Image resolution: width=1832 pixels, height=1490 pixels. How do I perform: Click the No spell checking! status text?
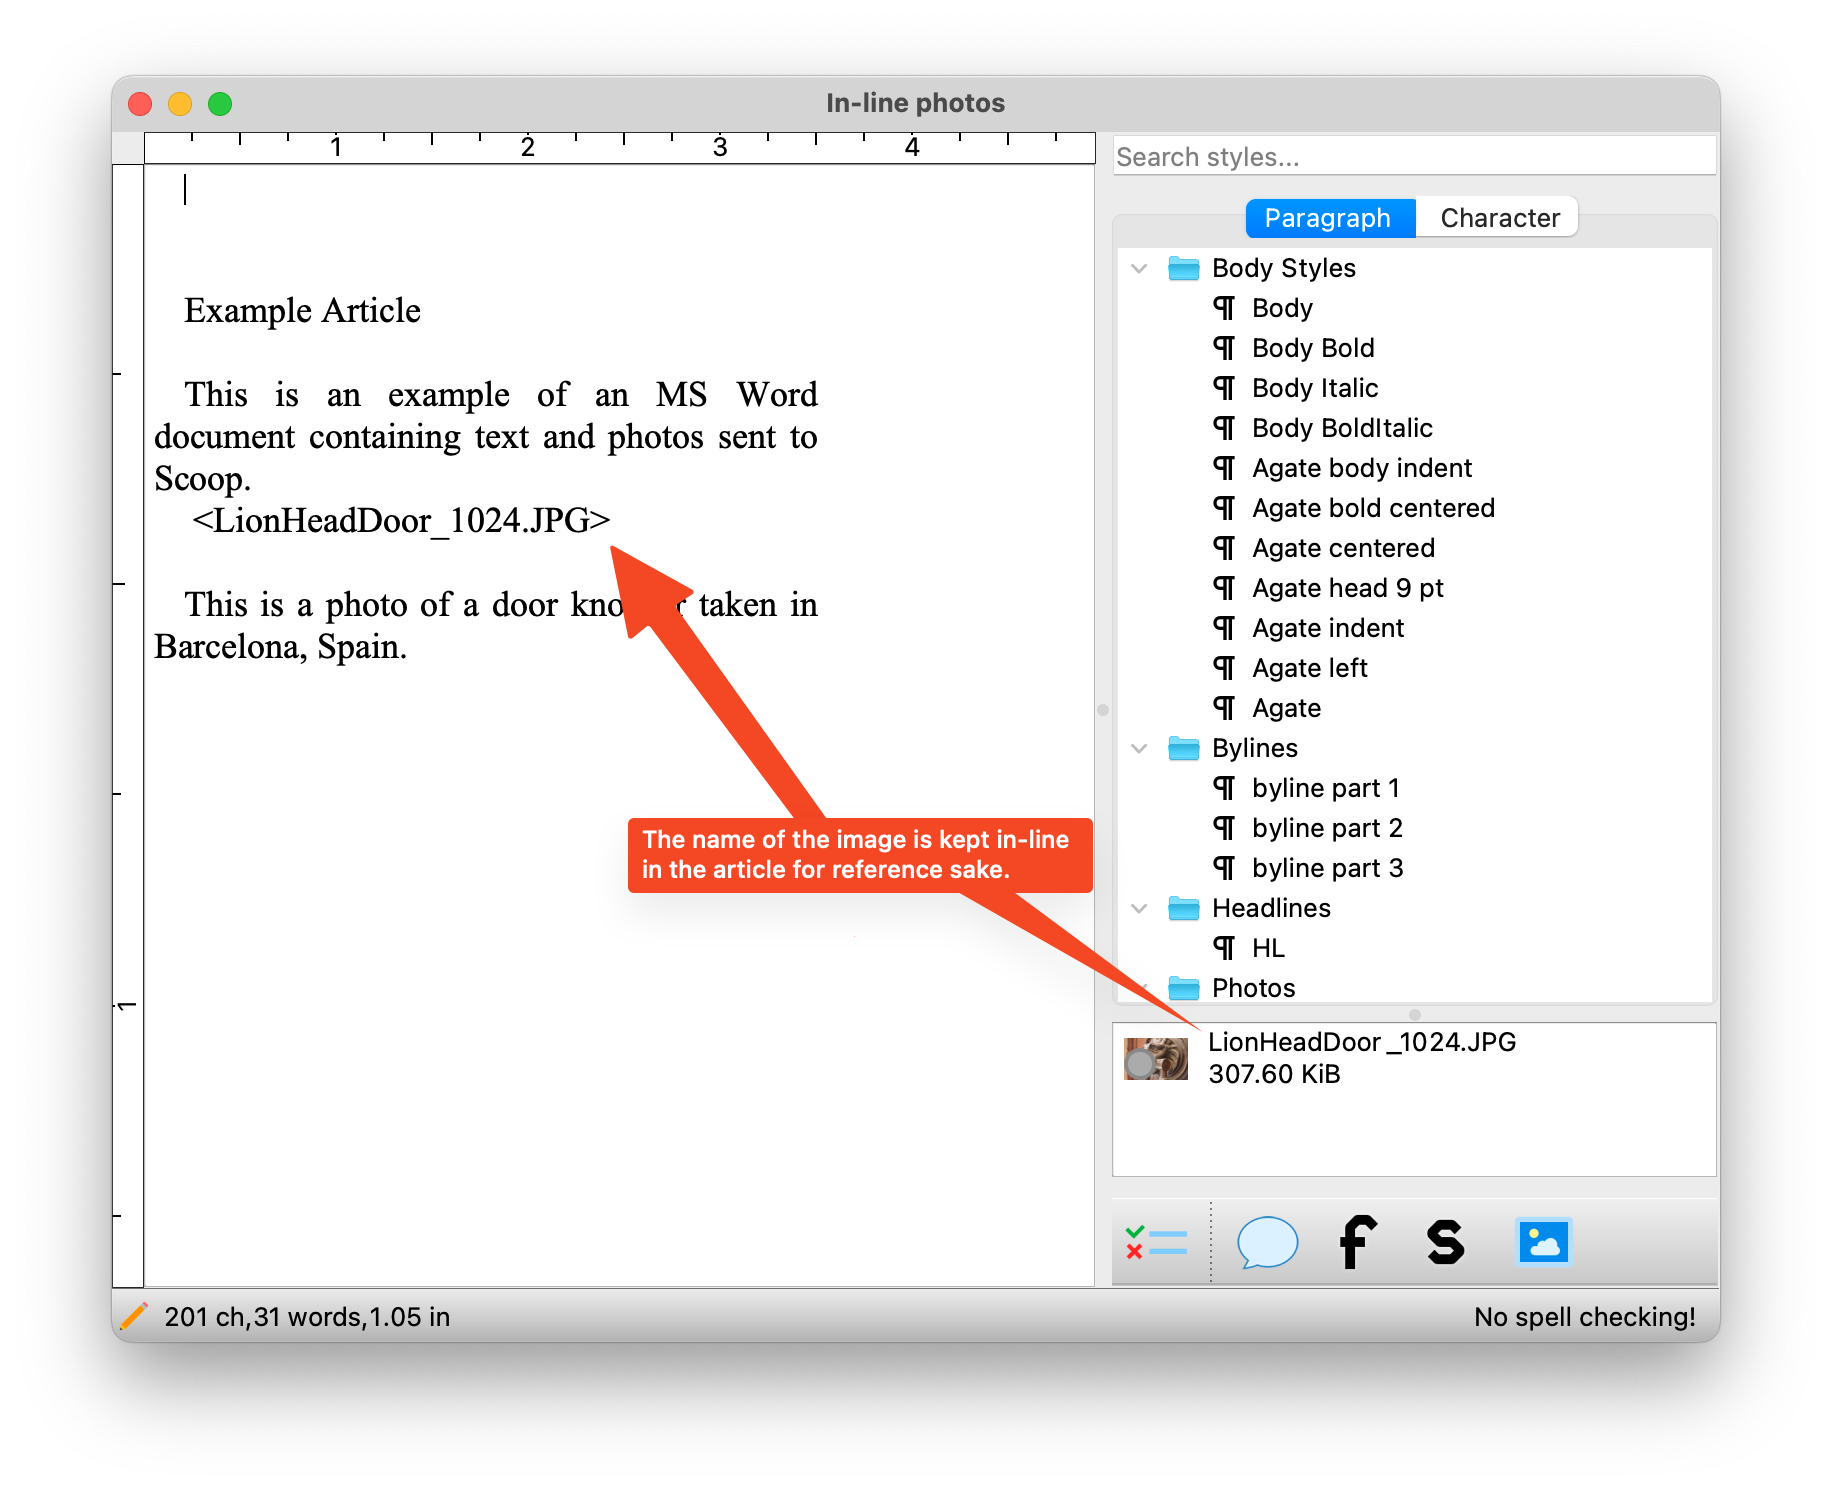pos(1584,1316)
